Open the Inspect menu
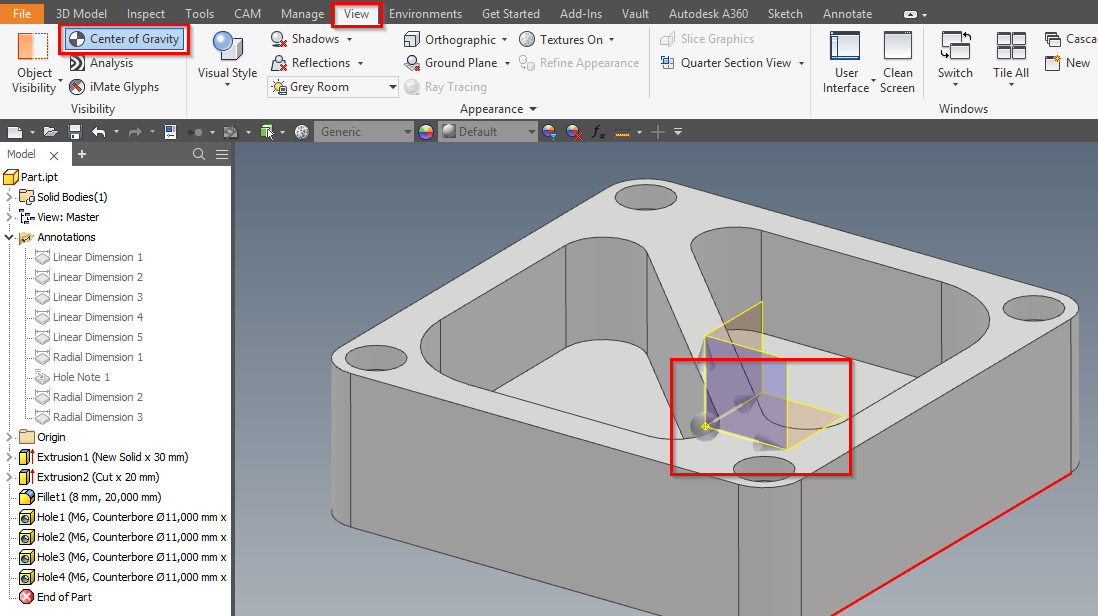 click(145, 13)
